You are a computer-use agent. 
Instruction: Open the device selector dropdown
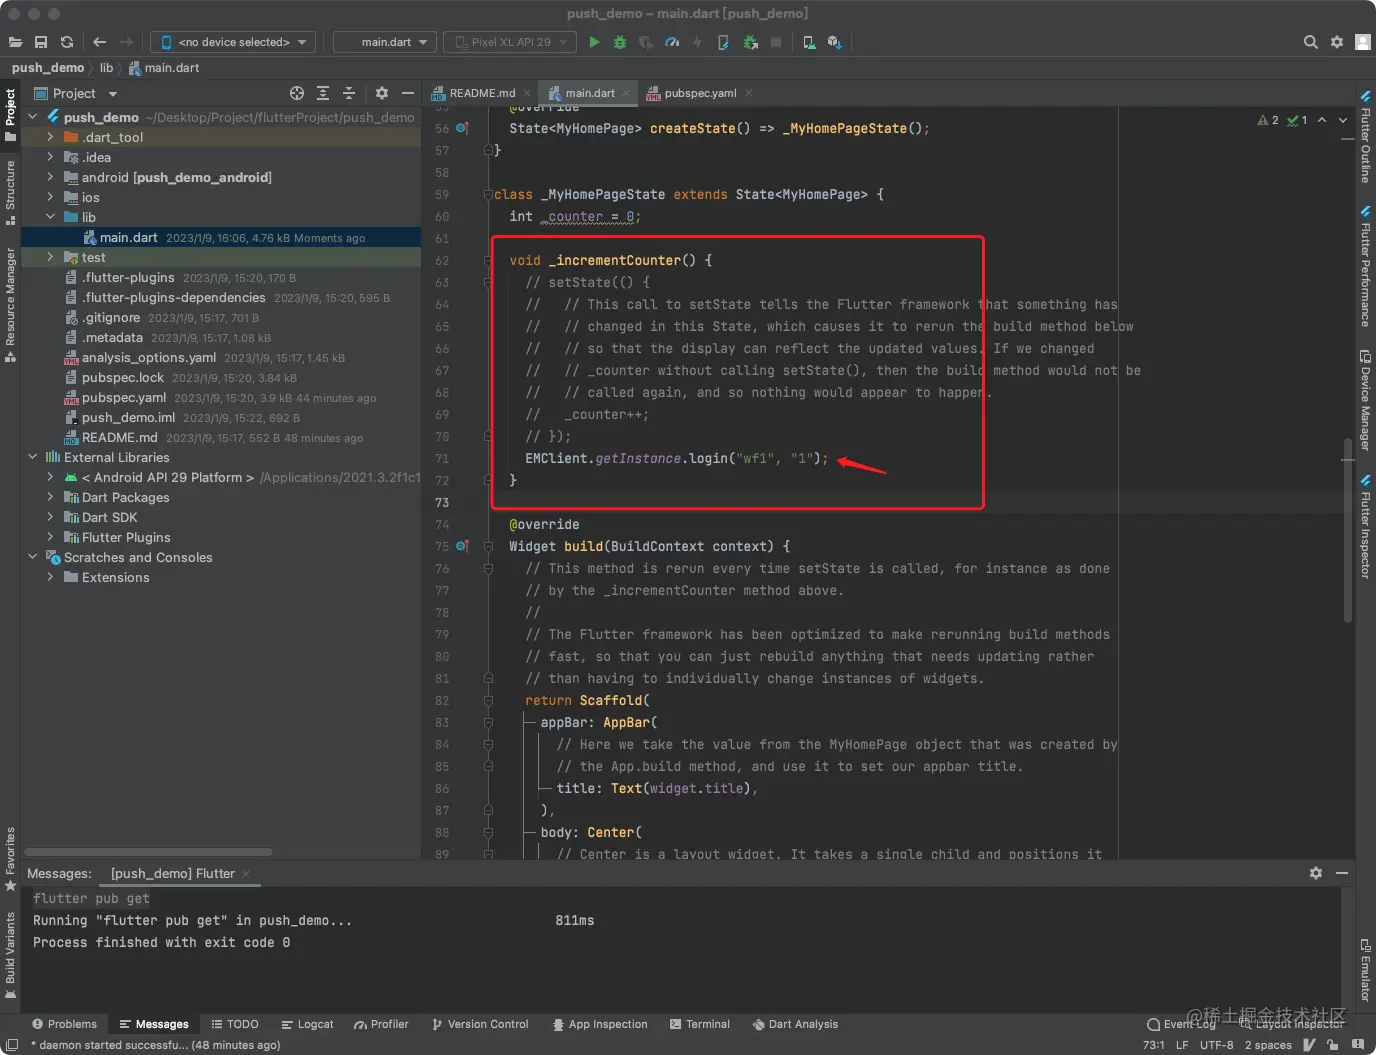point(234,42)
